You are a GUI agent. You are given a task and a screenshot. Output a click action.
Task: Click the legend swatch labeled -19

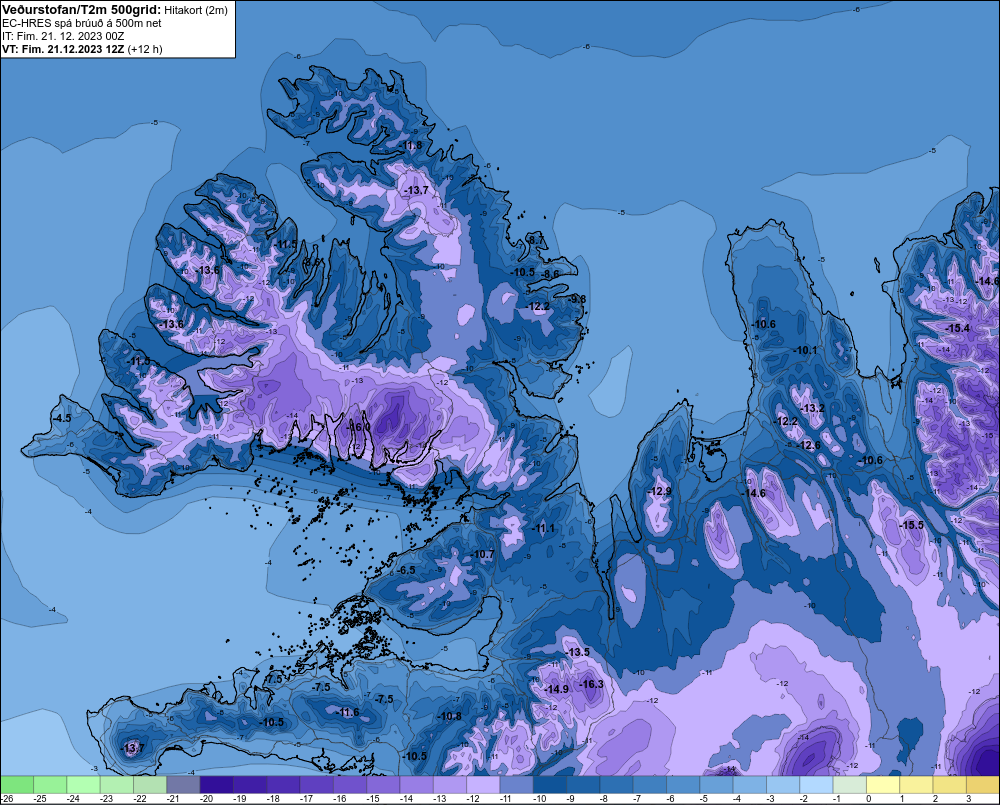point(250,785)
